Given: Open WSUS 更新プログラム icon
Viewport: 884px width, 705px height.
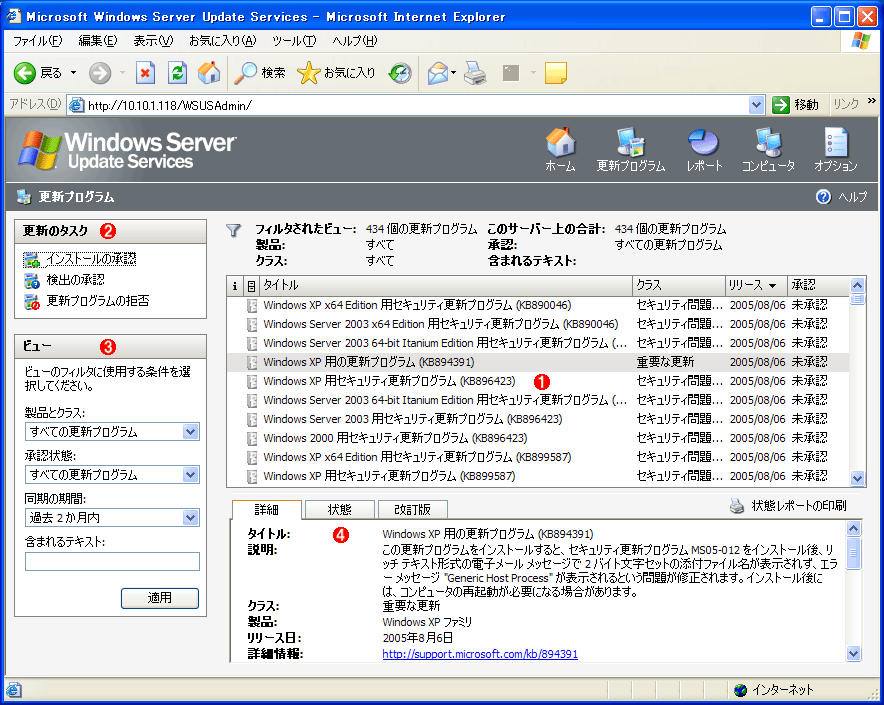Looking at the screenshot, I should [x=631, y=143].
